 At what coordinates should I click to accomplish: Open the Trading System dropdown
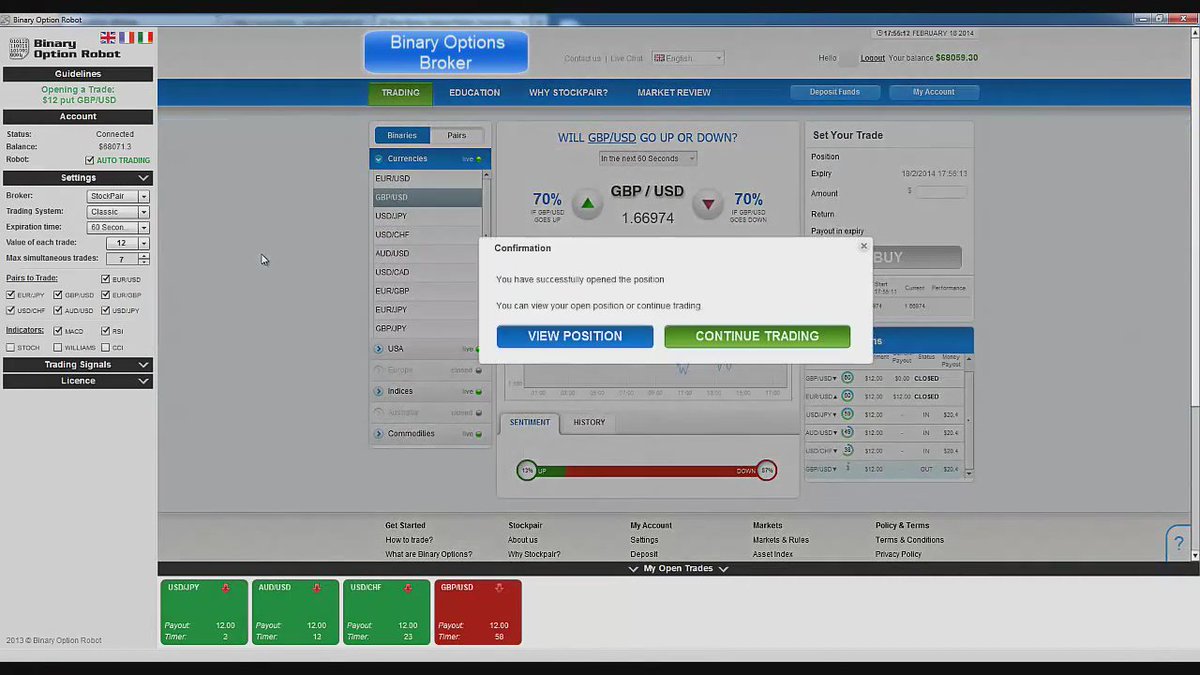coord(118,212)
